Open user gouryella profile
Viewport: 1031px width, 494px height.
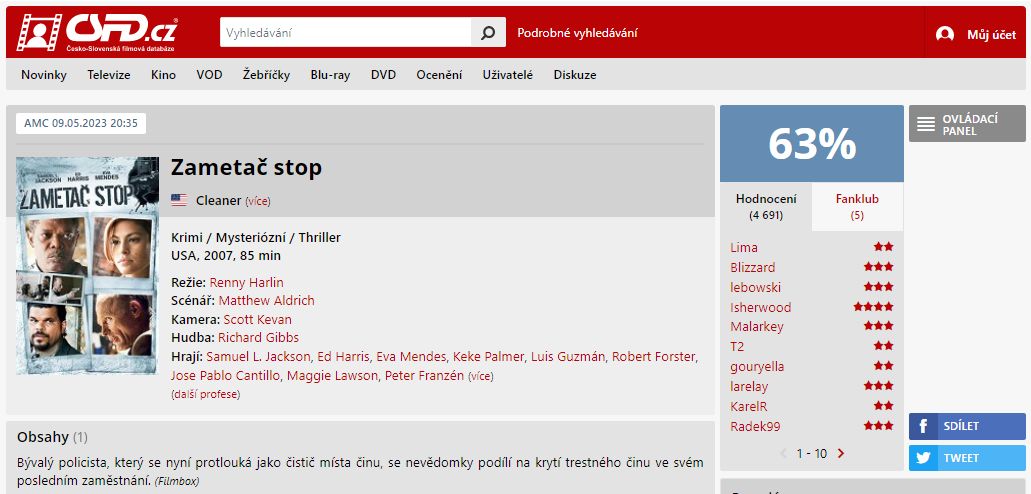pos(757,366)
